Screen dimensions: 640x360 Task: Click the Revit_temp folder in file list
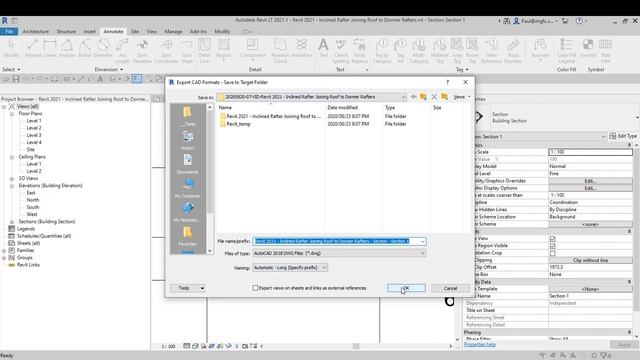[x=238, y=124]
